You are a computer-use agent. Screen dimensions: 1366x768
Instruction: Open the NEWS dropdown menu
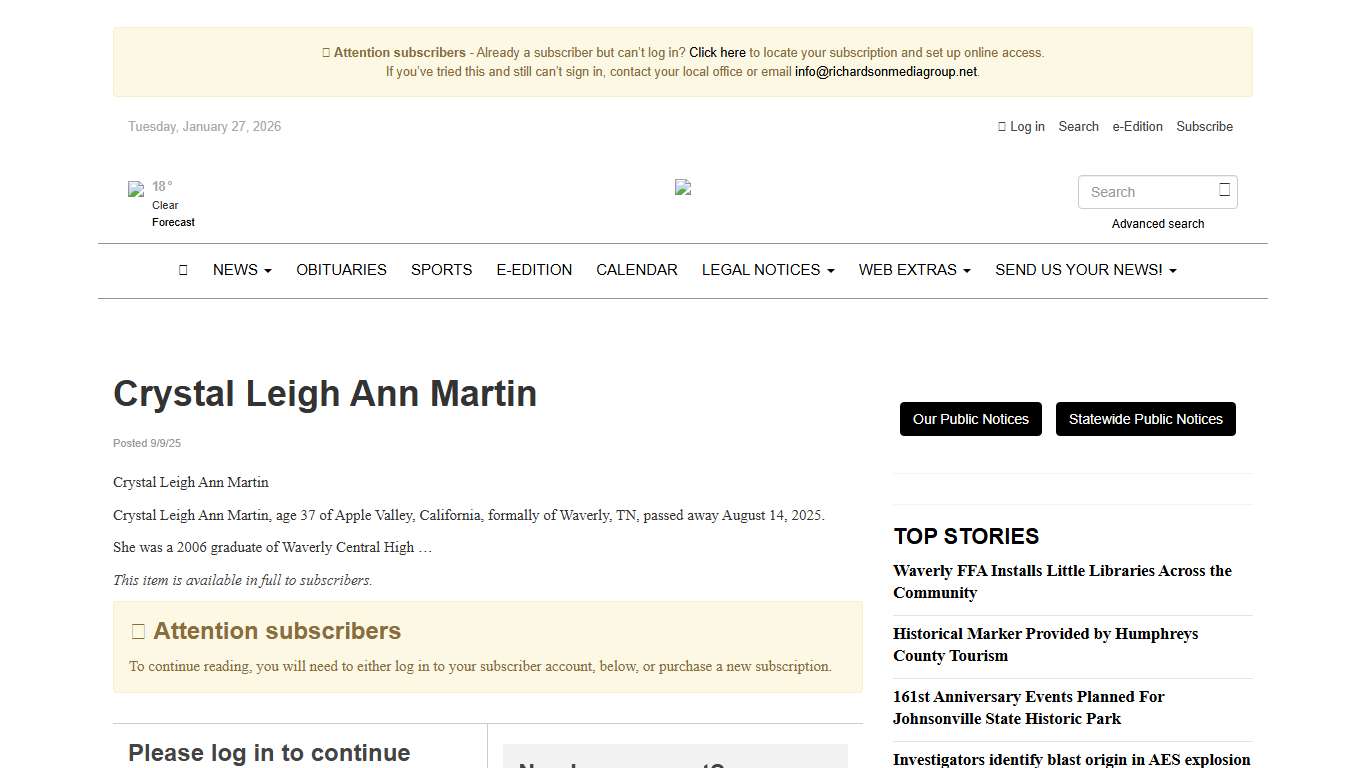[240, 269]
